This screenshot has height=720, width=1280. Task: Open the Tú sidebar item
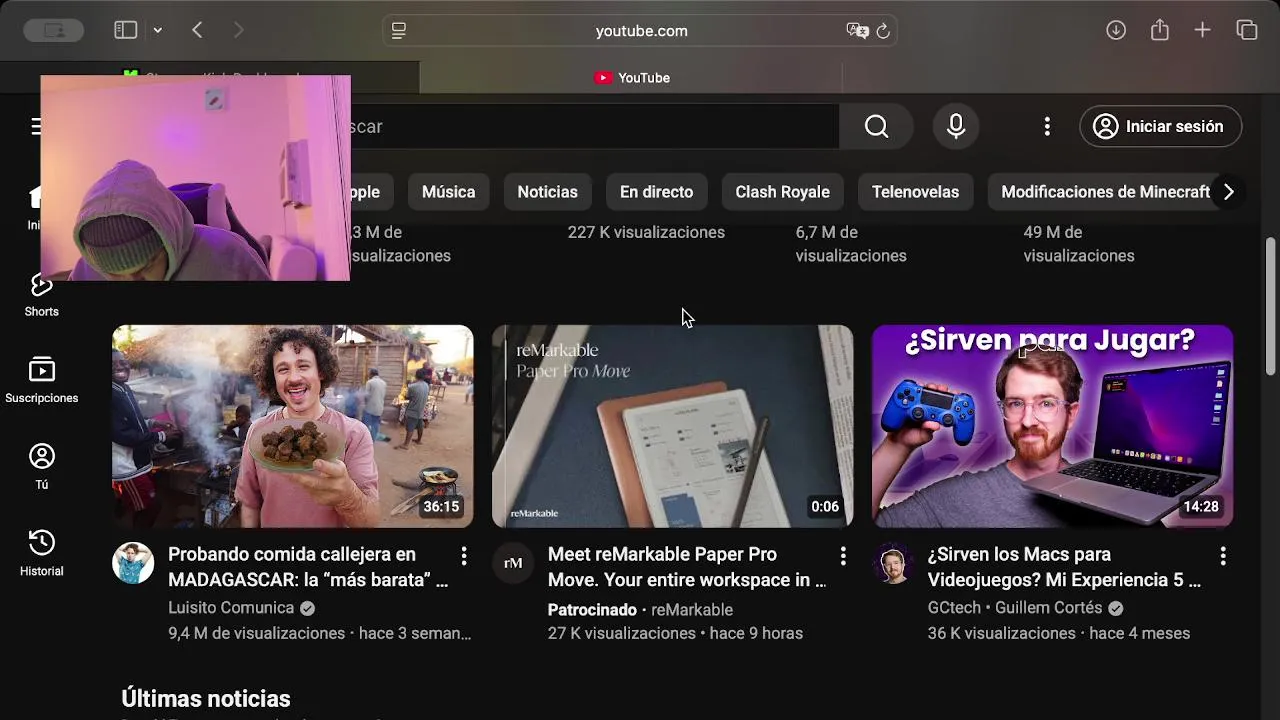[x=41, y=467]
